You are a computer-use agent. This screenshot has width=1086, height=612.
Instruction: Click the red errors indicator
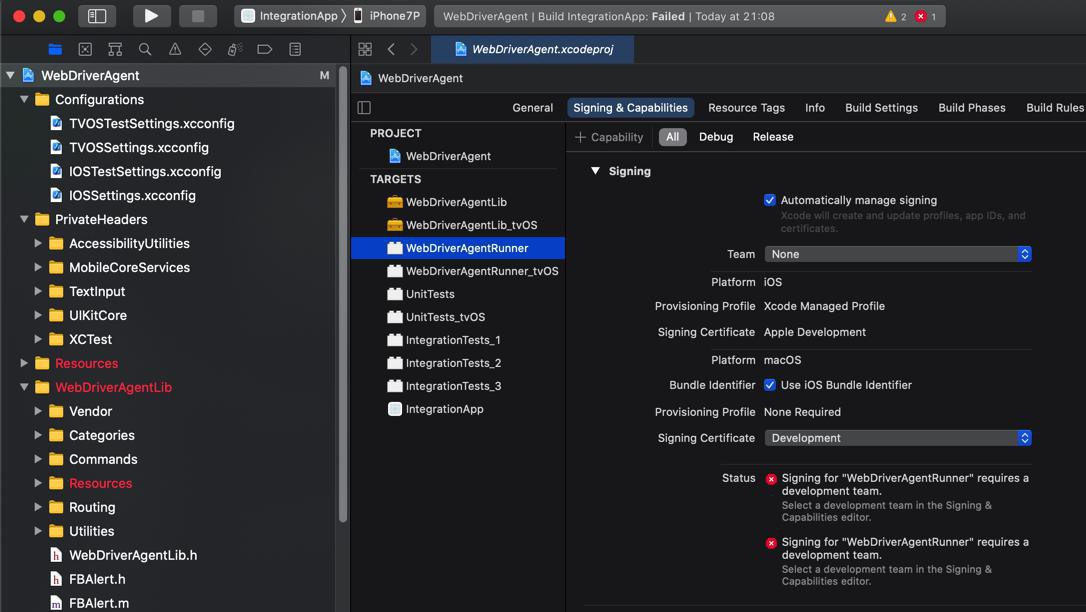pyautogui.click(x=926, y=16)
